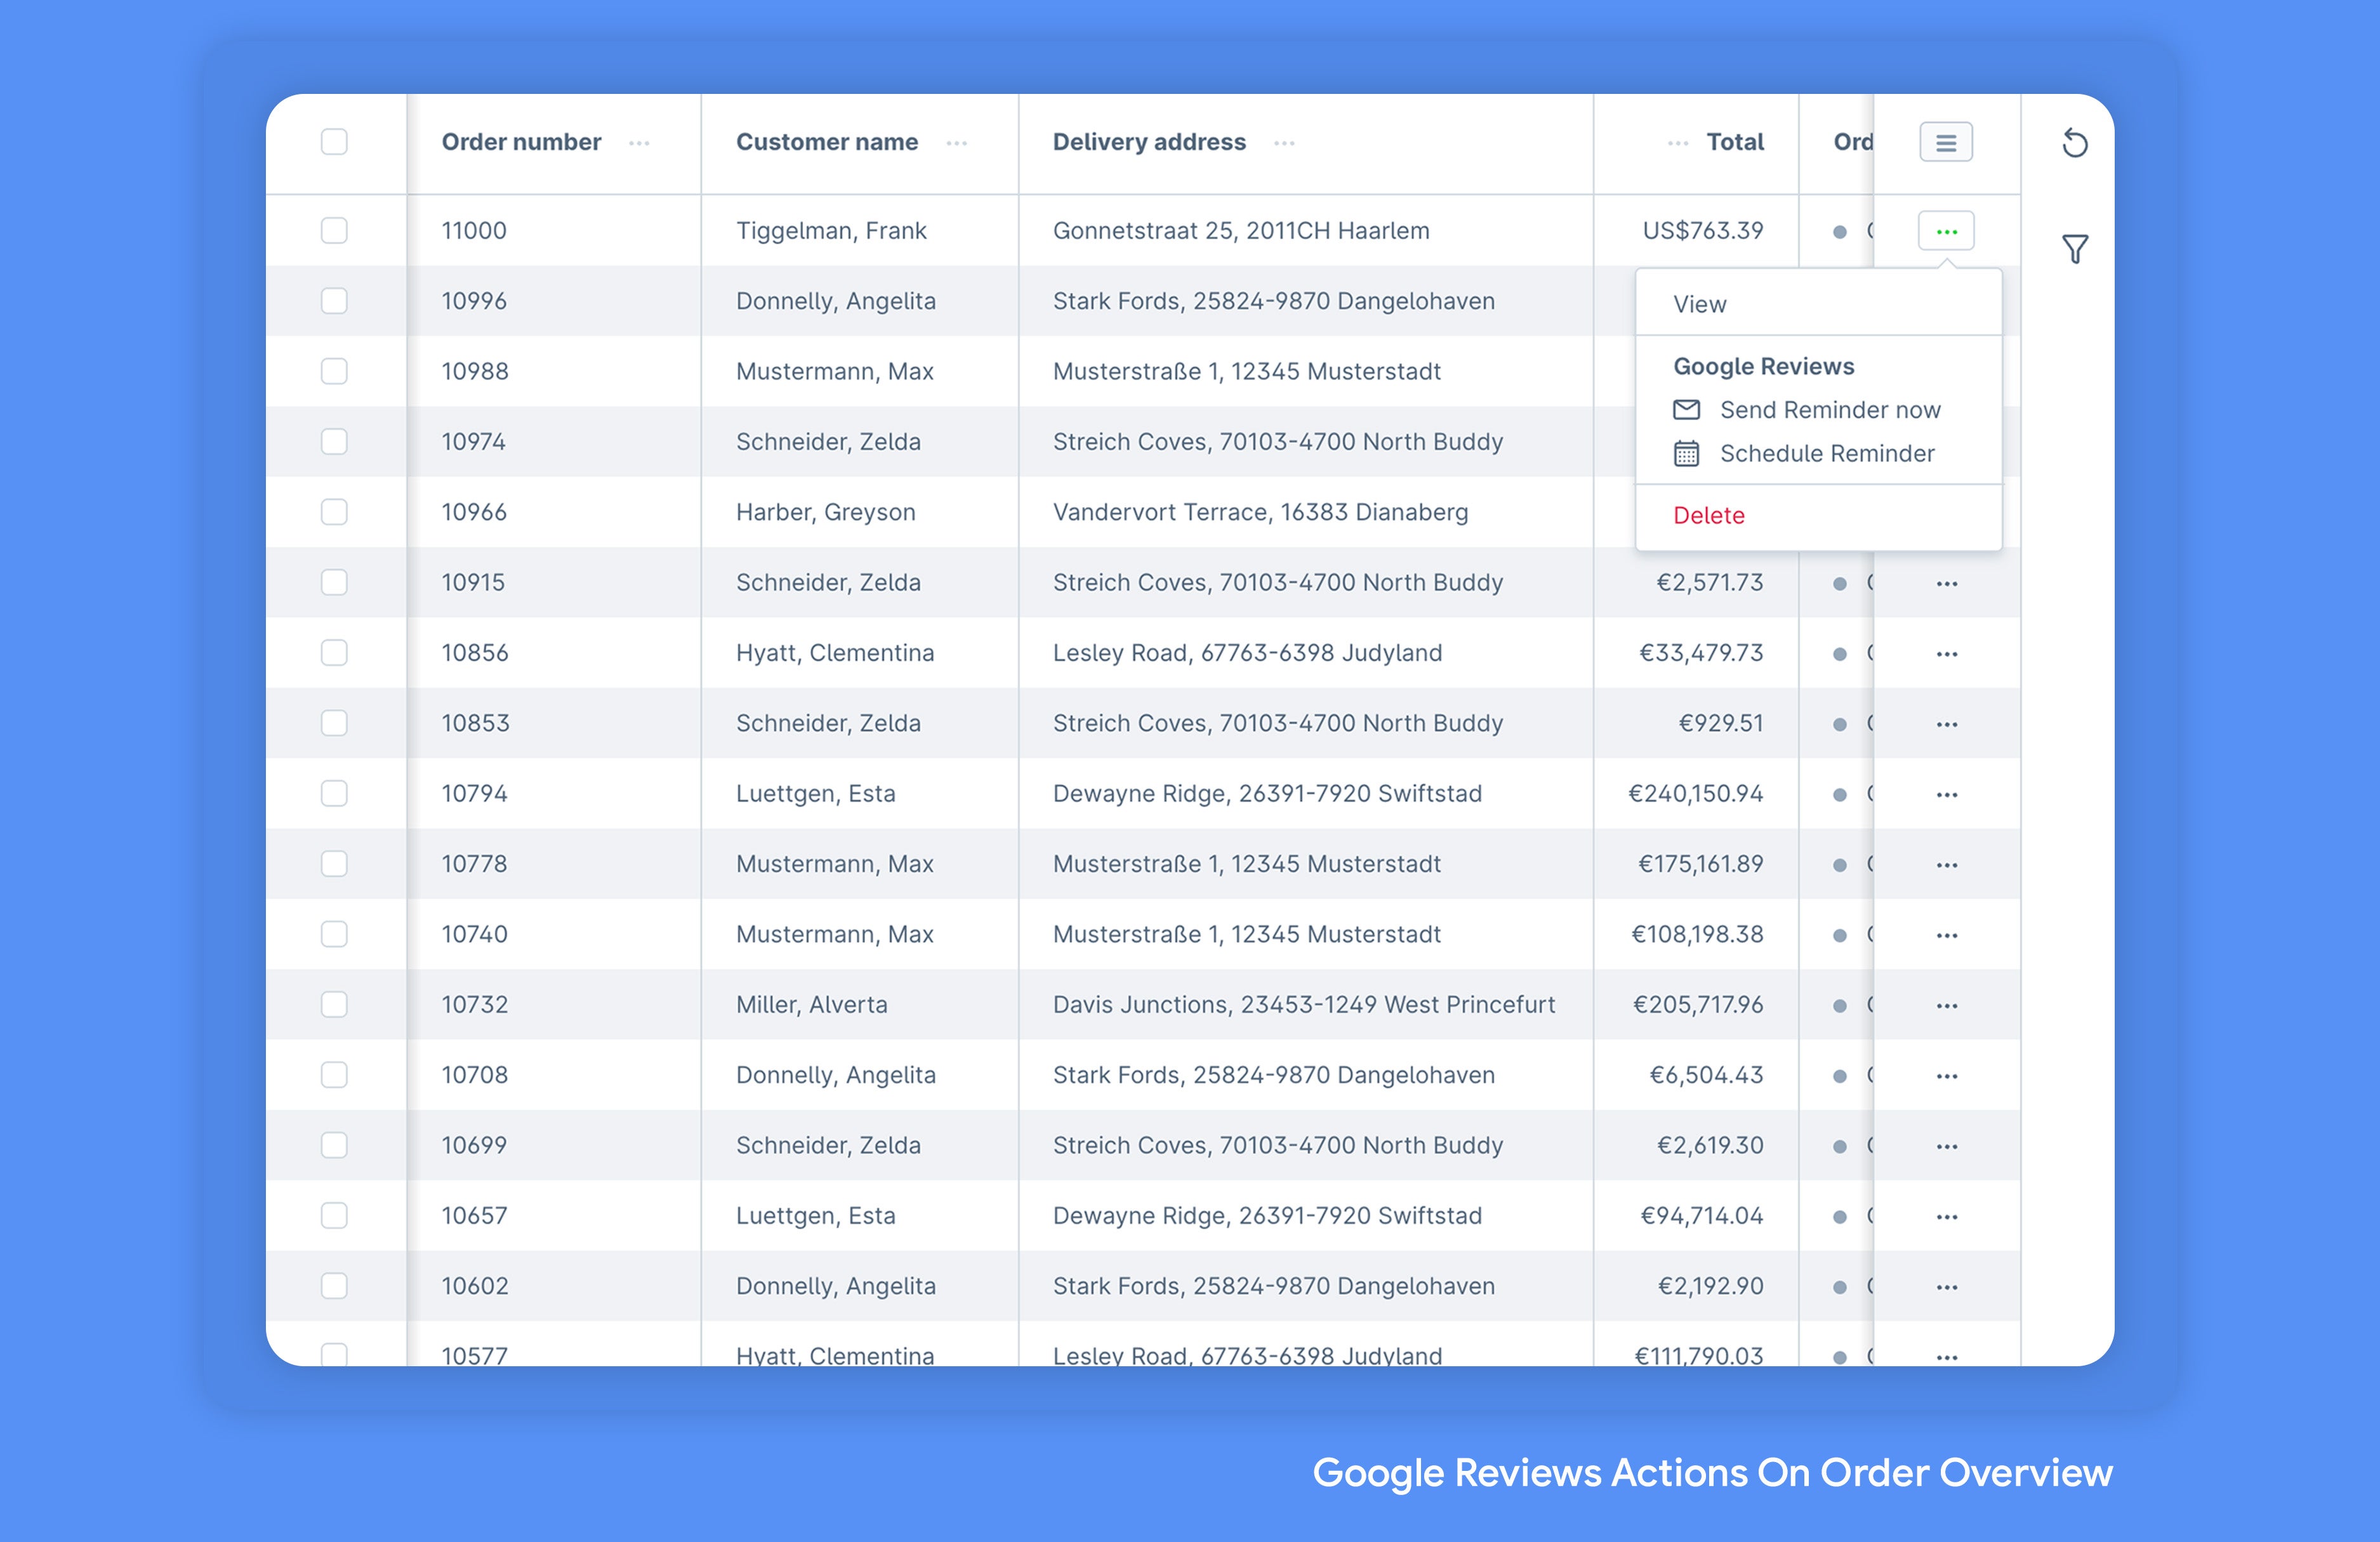This screenshot has height=1542, width=2380.
Task: Click order number 10708
Action: (475, 1074)
